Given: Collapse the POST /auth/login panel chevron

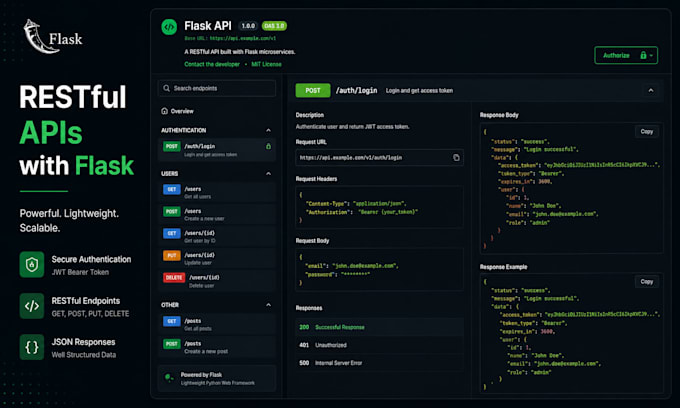Looking at the screenshot, I should [651, 90].
